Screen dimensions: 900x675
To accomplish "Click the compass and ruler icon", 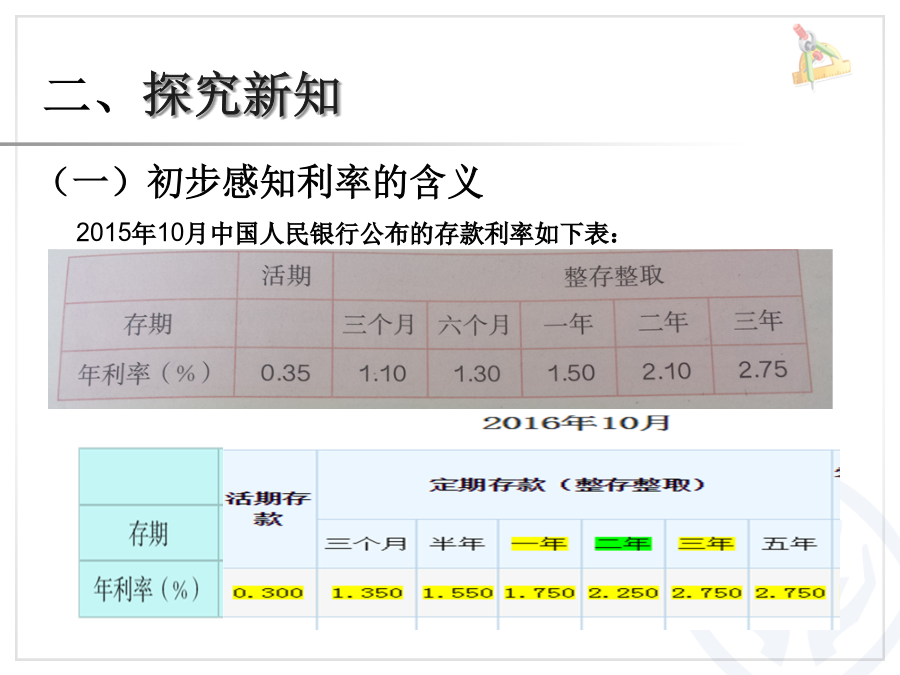I will [x=821, y=57].
